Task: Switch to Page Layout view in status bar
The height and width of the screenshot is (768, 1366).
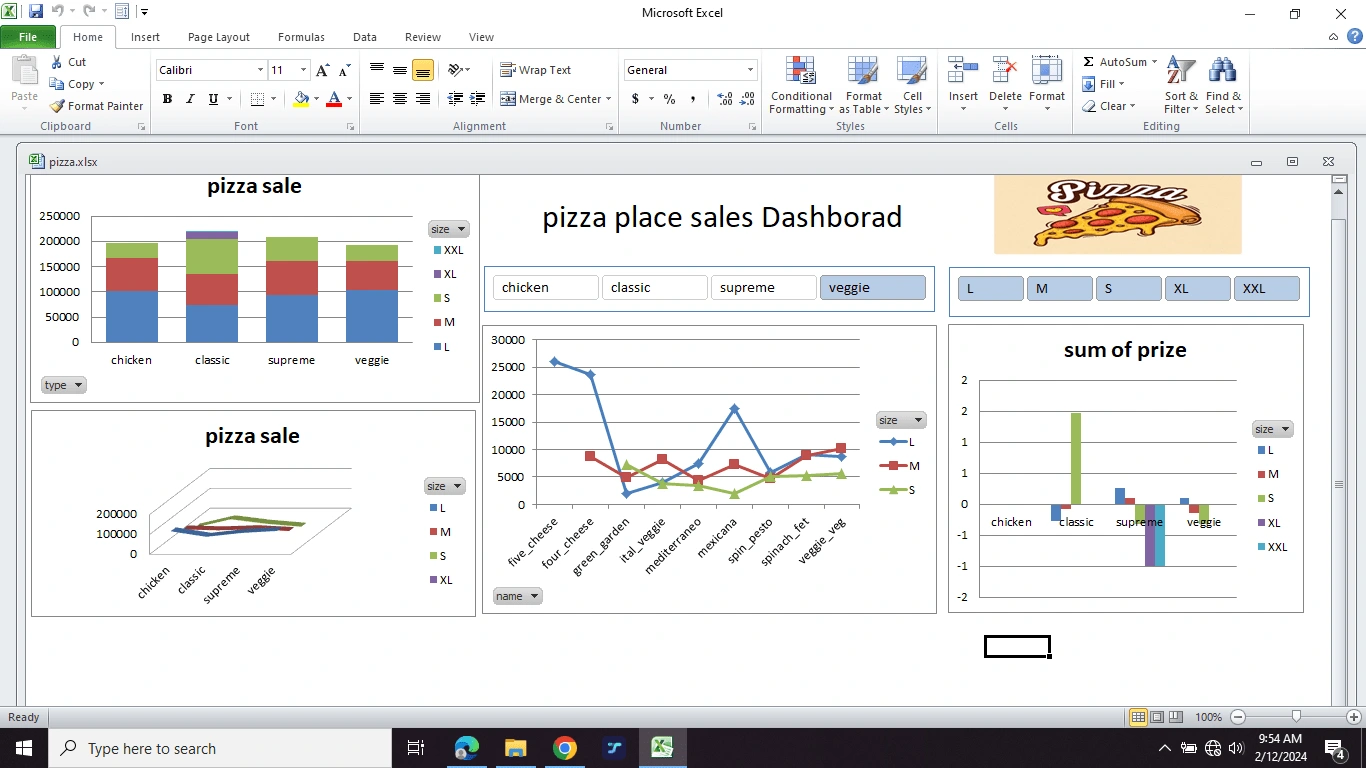Action: (x=1157, y=717)
